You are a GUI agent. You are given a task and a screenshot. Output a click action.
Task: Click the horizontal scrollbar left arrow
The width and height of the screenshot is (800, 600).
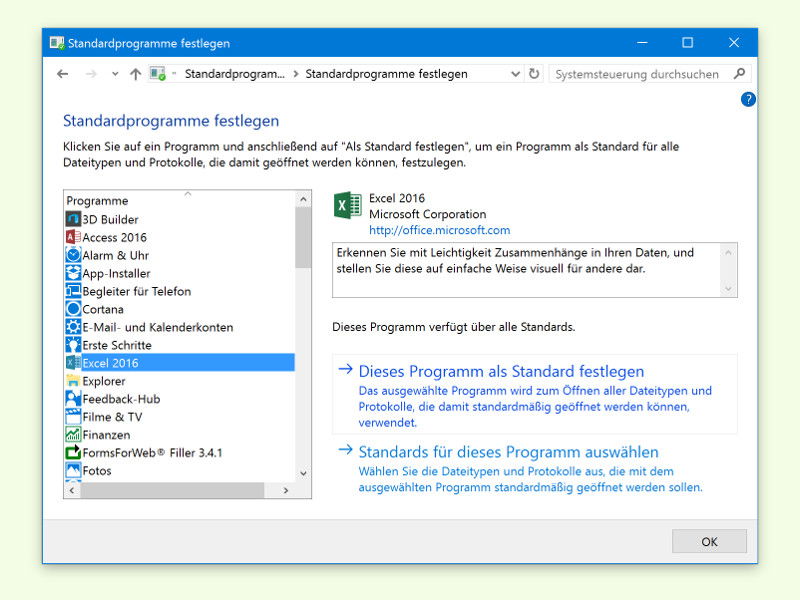point(72,490)
